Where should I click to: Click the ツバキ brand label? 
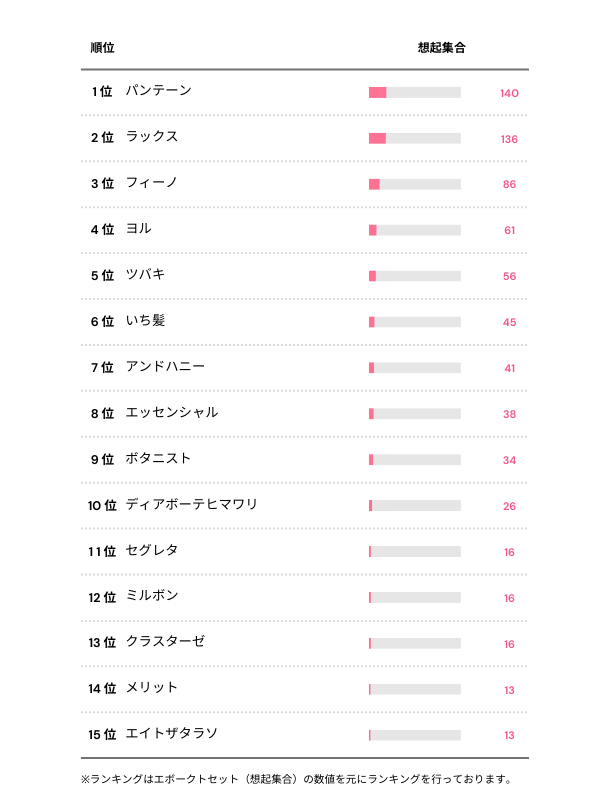[146, 275]
